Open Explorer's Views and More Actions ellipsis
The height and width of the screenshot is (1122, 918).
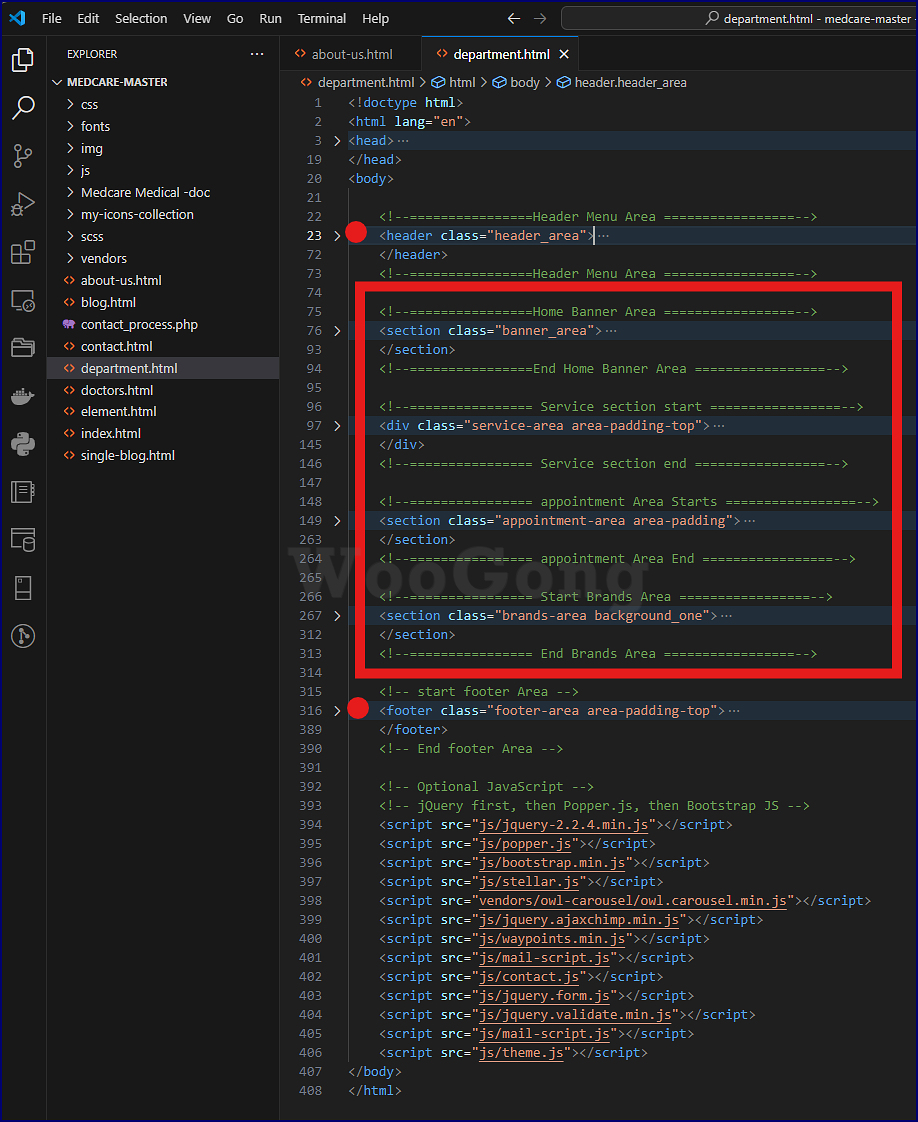[257, 54]
